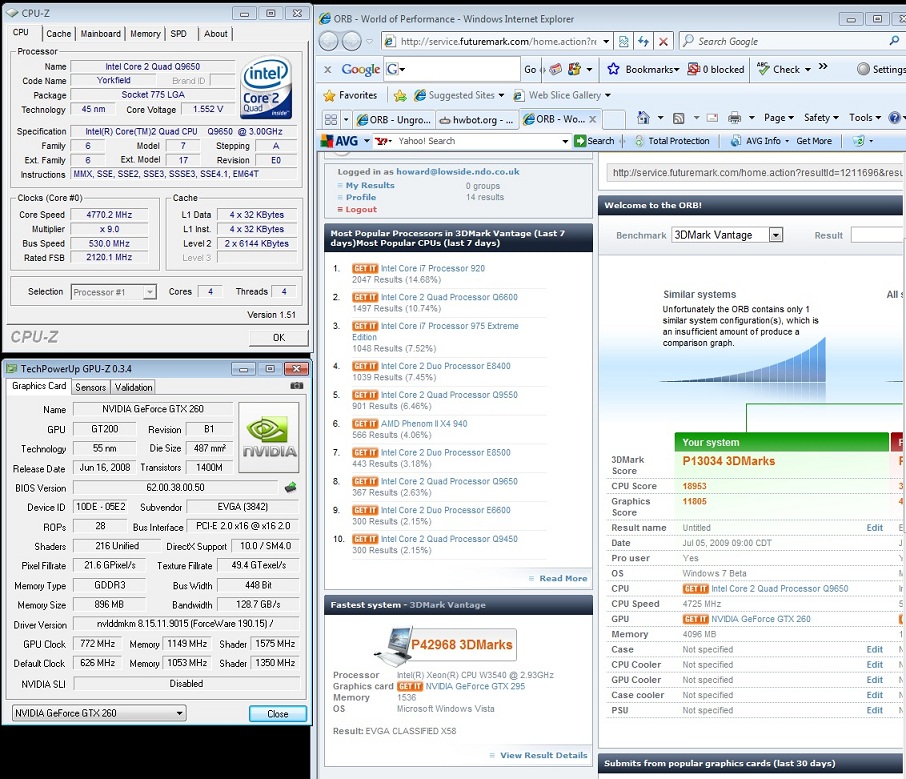Run the ABC spell Check icon
The height and width of the screenshot is (779, 906).
click(763, 69)
